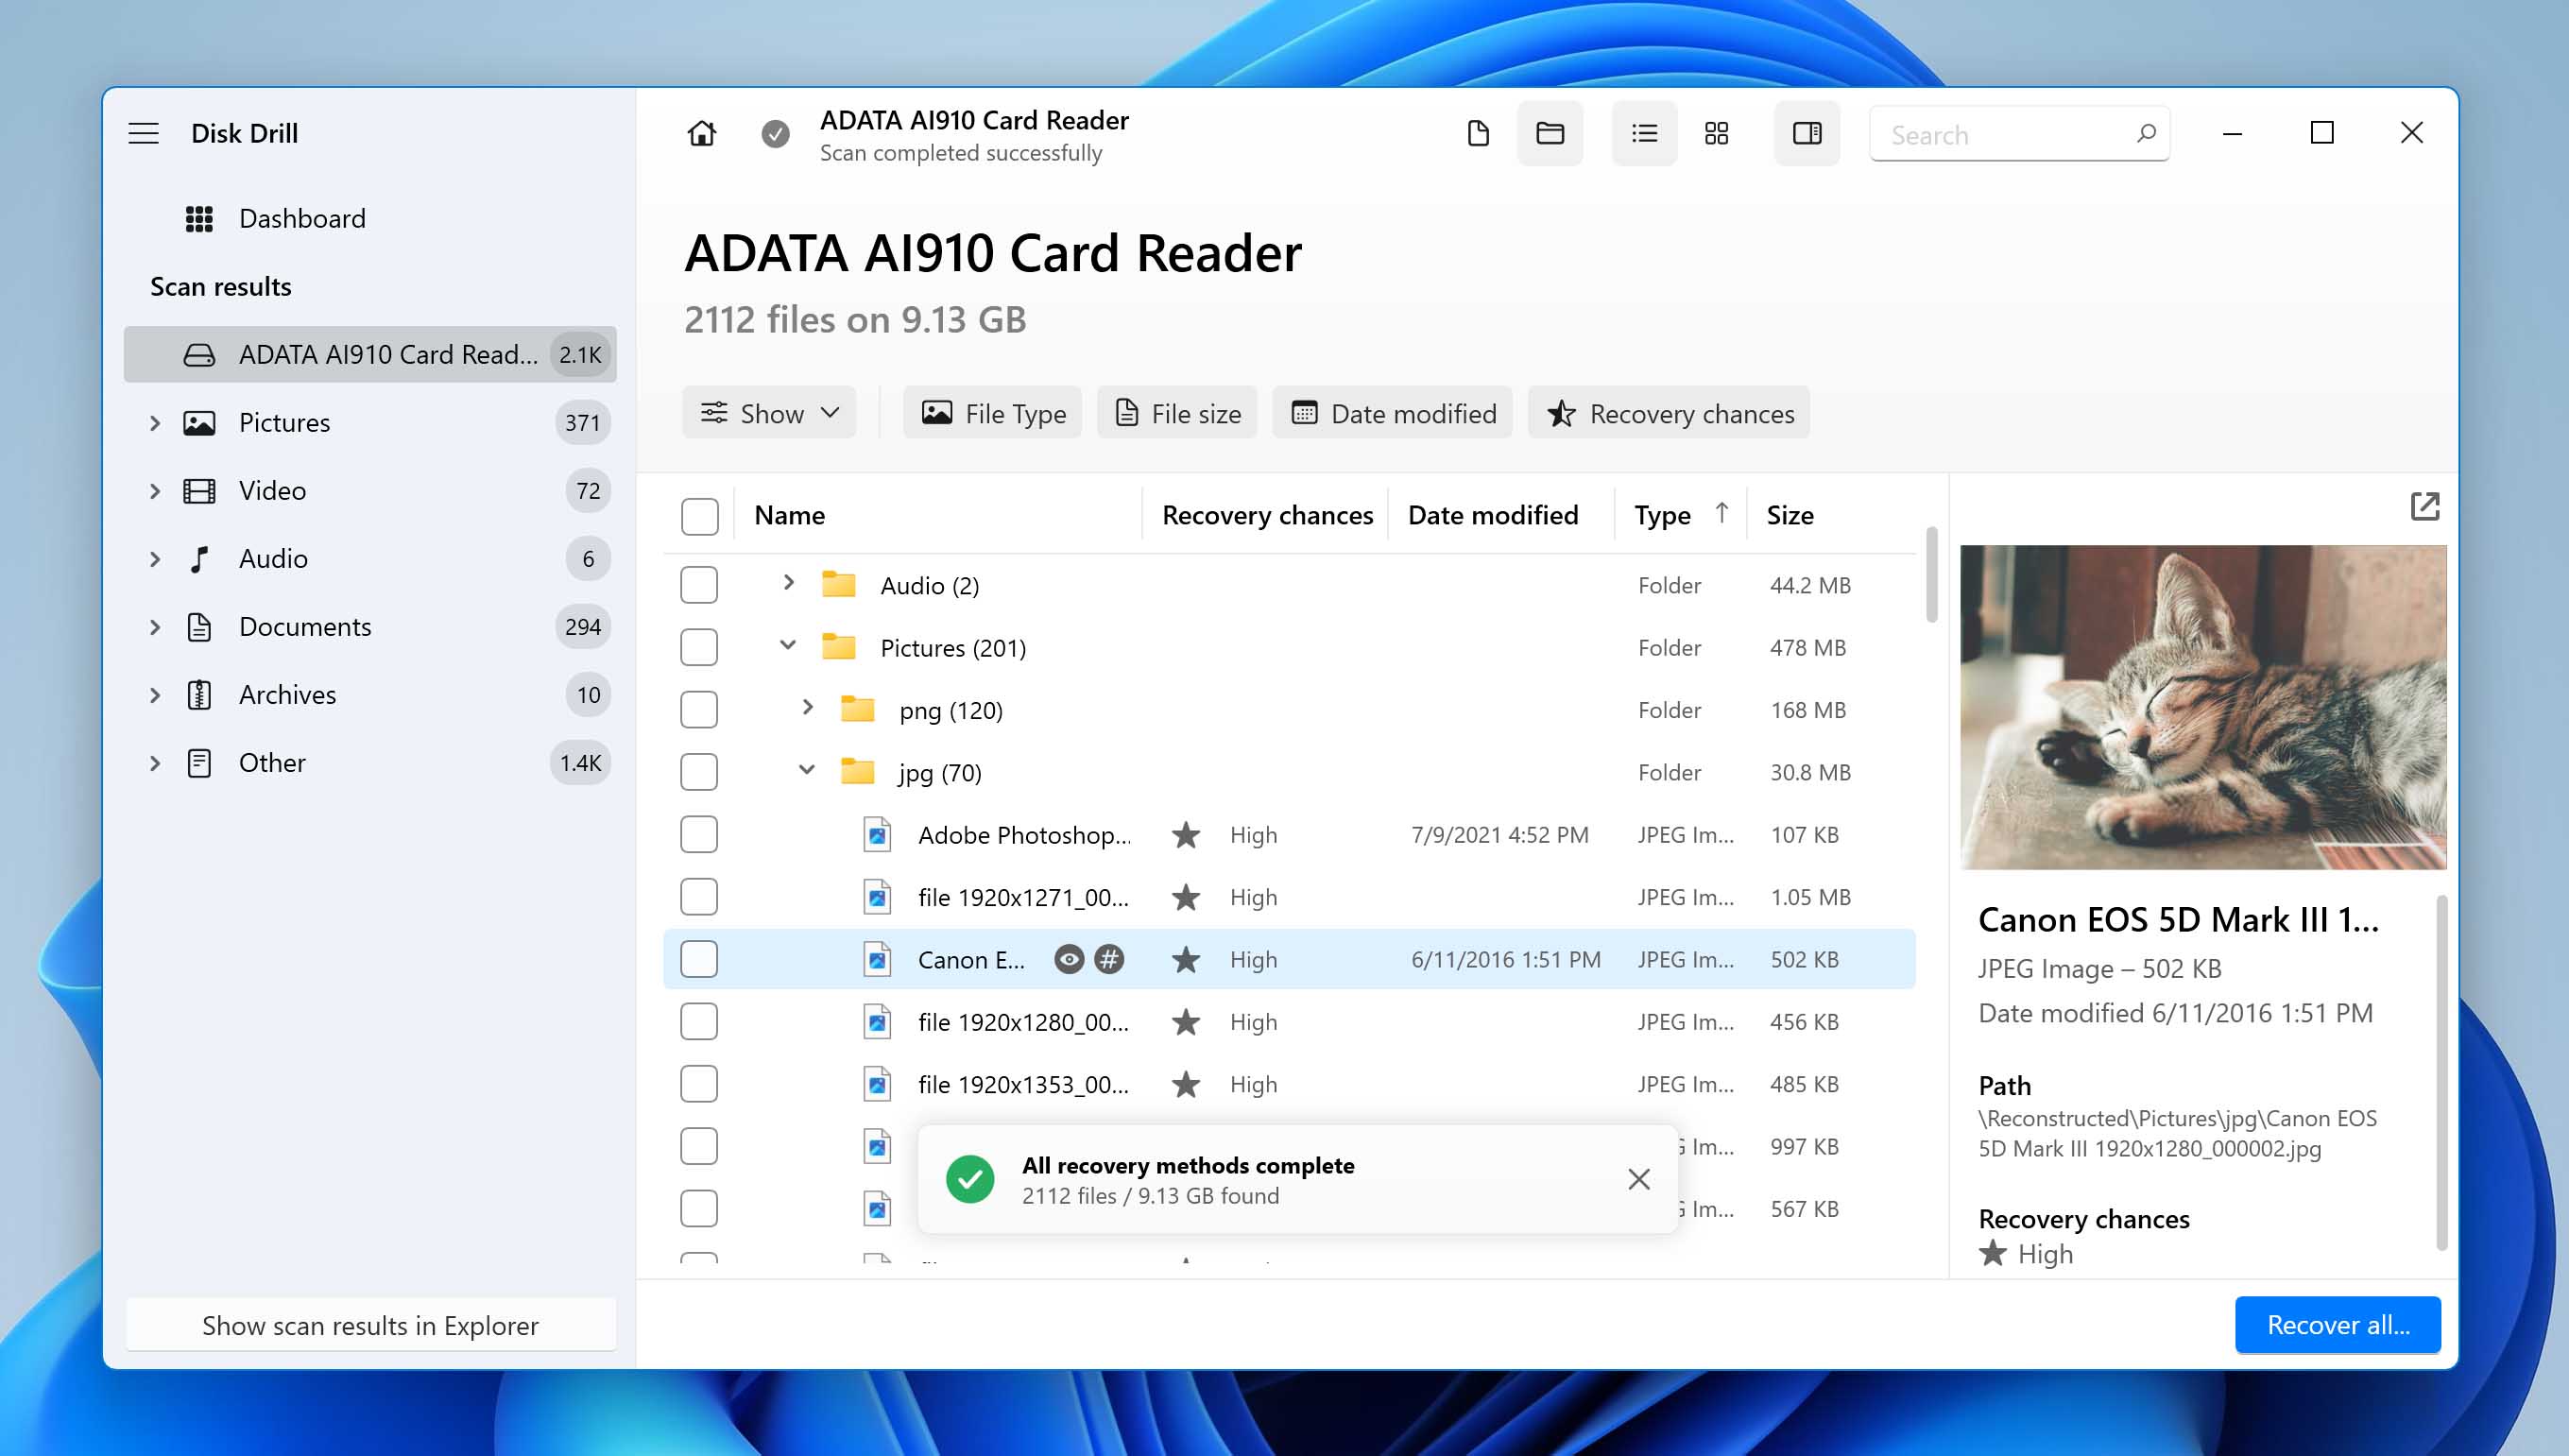The height and width of the screenshot is (1456, 2569).
Task: Open the File size filter
Action: coord(1177,413)
